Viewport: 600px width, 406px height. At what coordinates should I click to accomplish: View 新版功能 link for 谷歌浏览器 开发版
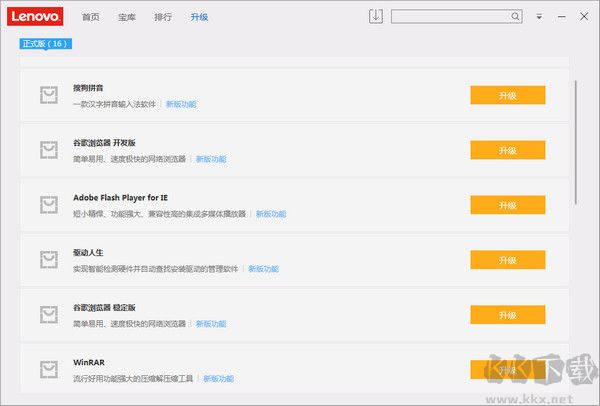(211, 159)
